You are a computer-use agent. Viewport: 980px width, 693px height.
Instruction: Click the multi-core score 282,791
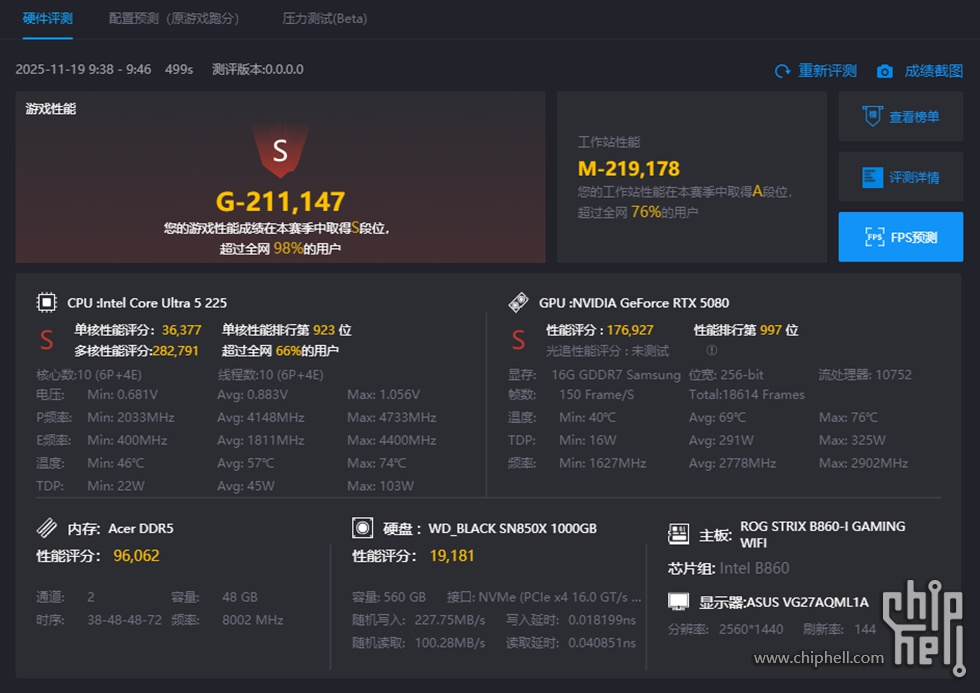176,351
